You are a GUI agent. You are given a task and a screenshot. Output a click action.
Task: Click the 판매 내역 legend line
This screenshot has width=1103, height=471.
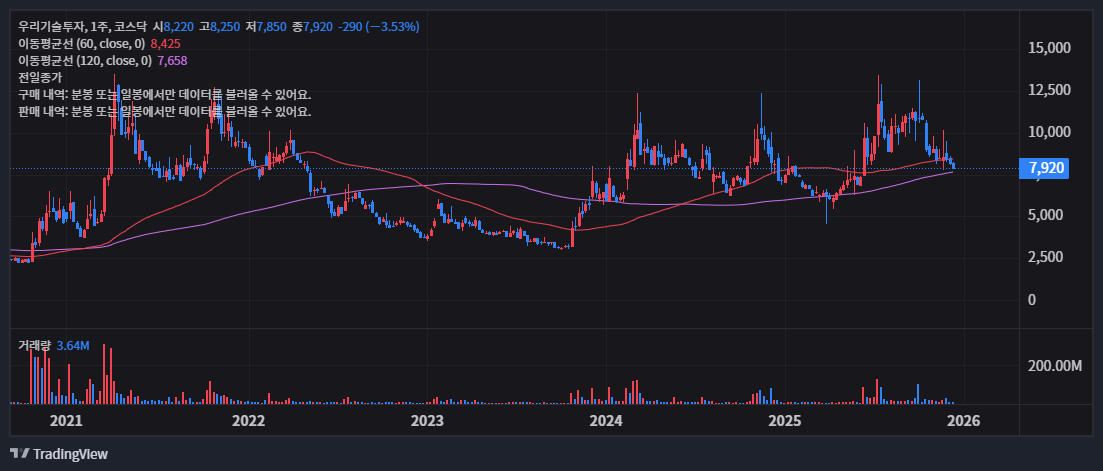tap(165, 111)
